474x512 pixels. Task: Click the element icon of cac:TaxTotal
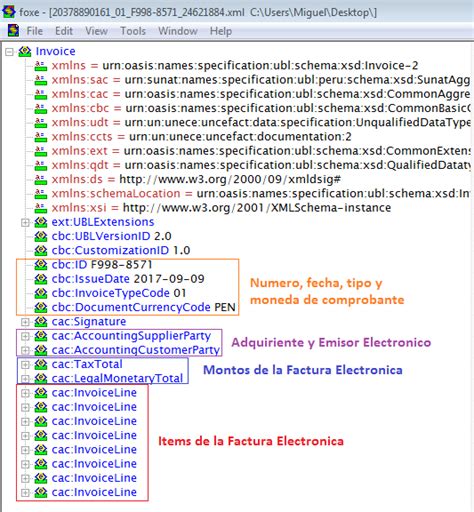click(41, 364)
